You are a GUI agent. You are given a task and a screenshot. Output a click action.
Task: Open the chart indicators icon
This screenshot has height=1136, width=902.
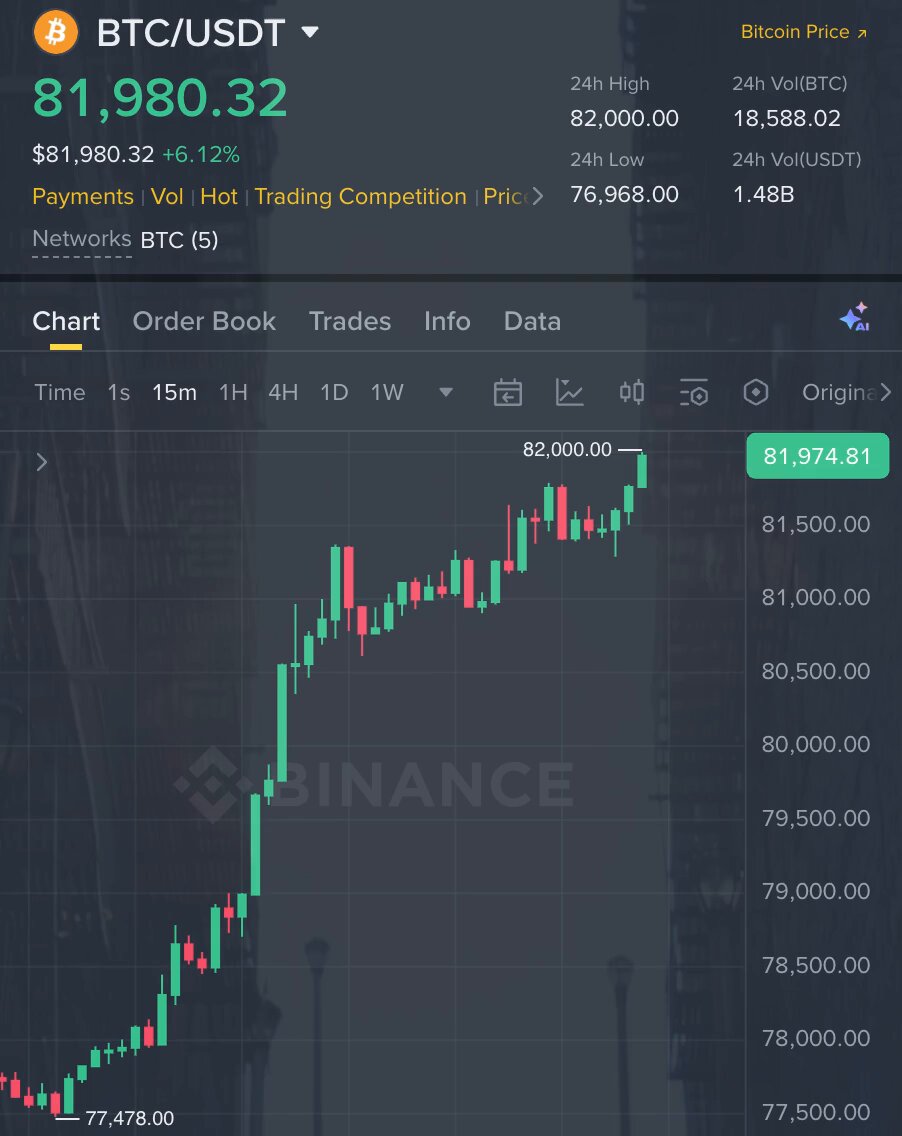click(x=569, y=392)
